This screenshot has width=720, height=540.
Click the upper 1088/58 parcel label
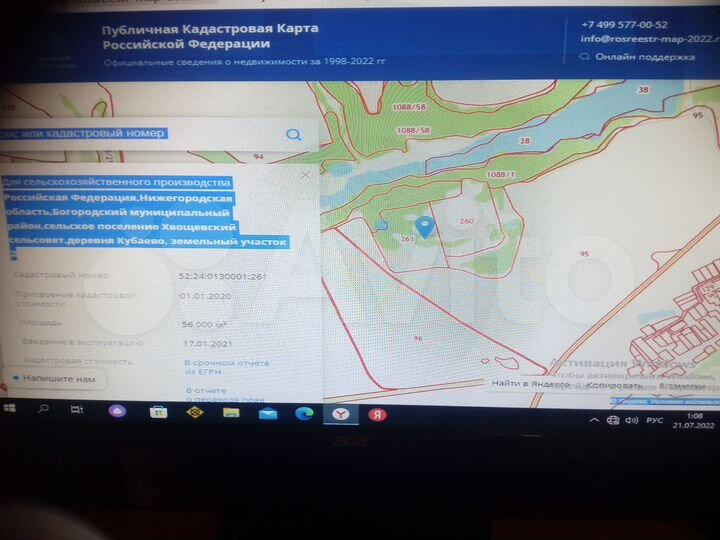pyautogui.click(x=409, y=107)
